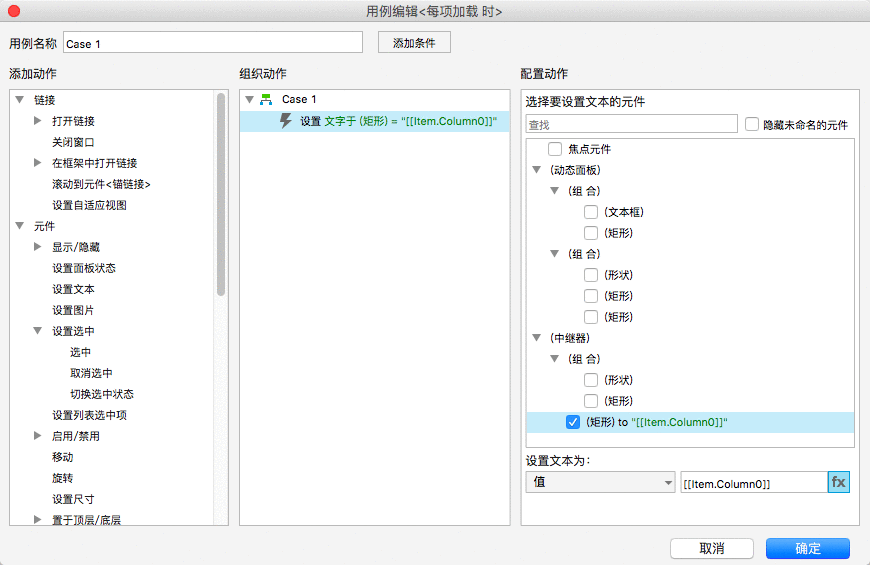Enable 隐藏未命名的元件 checkbox

(x=752, y=124)
